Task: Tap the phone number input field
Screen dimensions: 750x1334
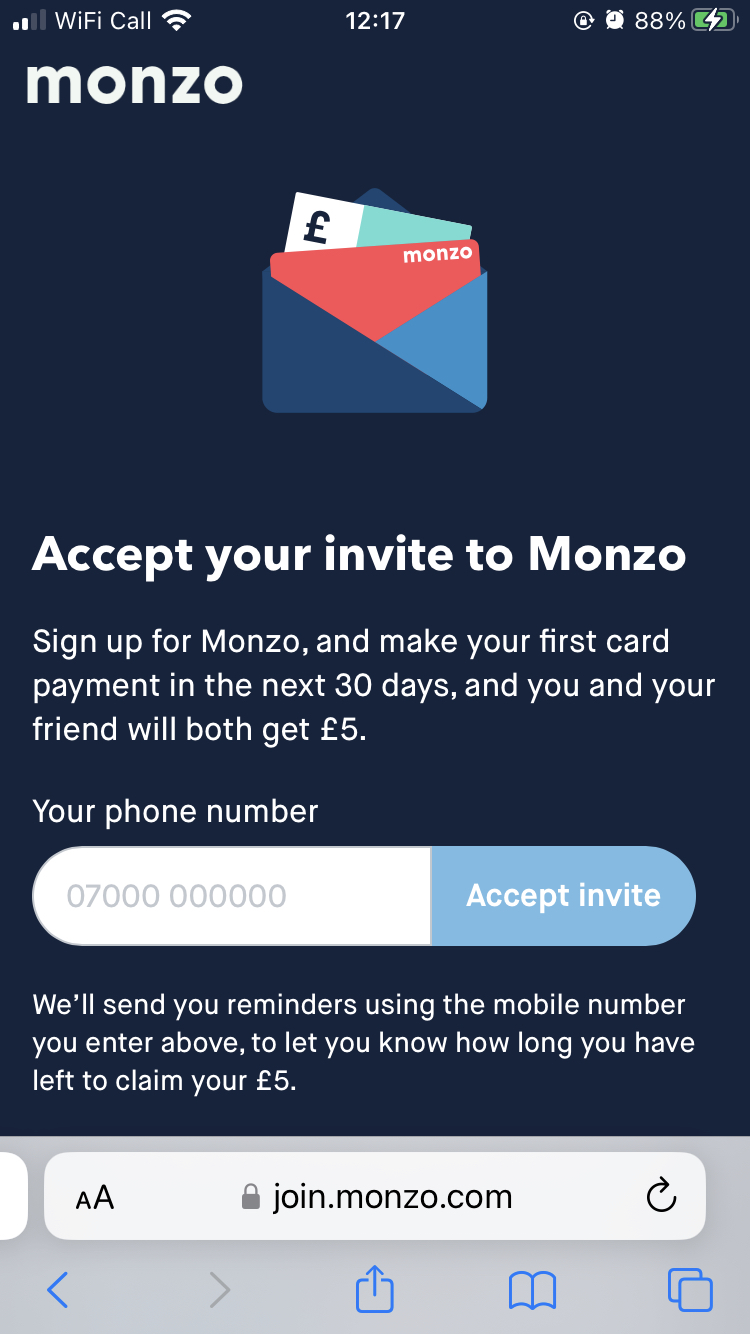Action: pos(230,895)
